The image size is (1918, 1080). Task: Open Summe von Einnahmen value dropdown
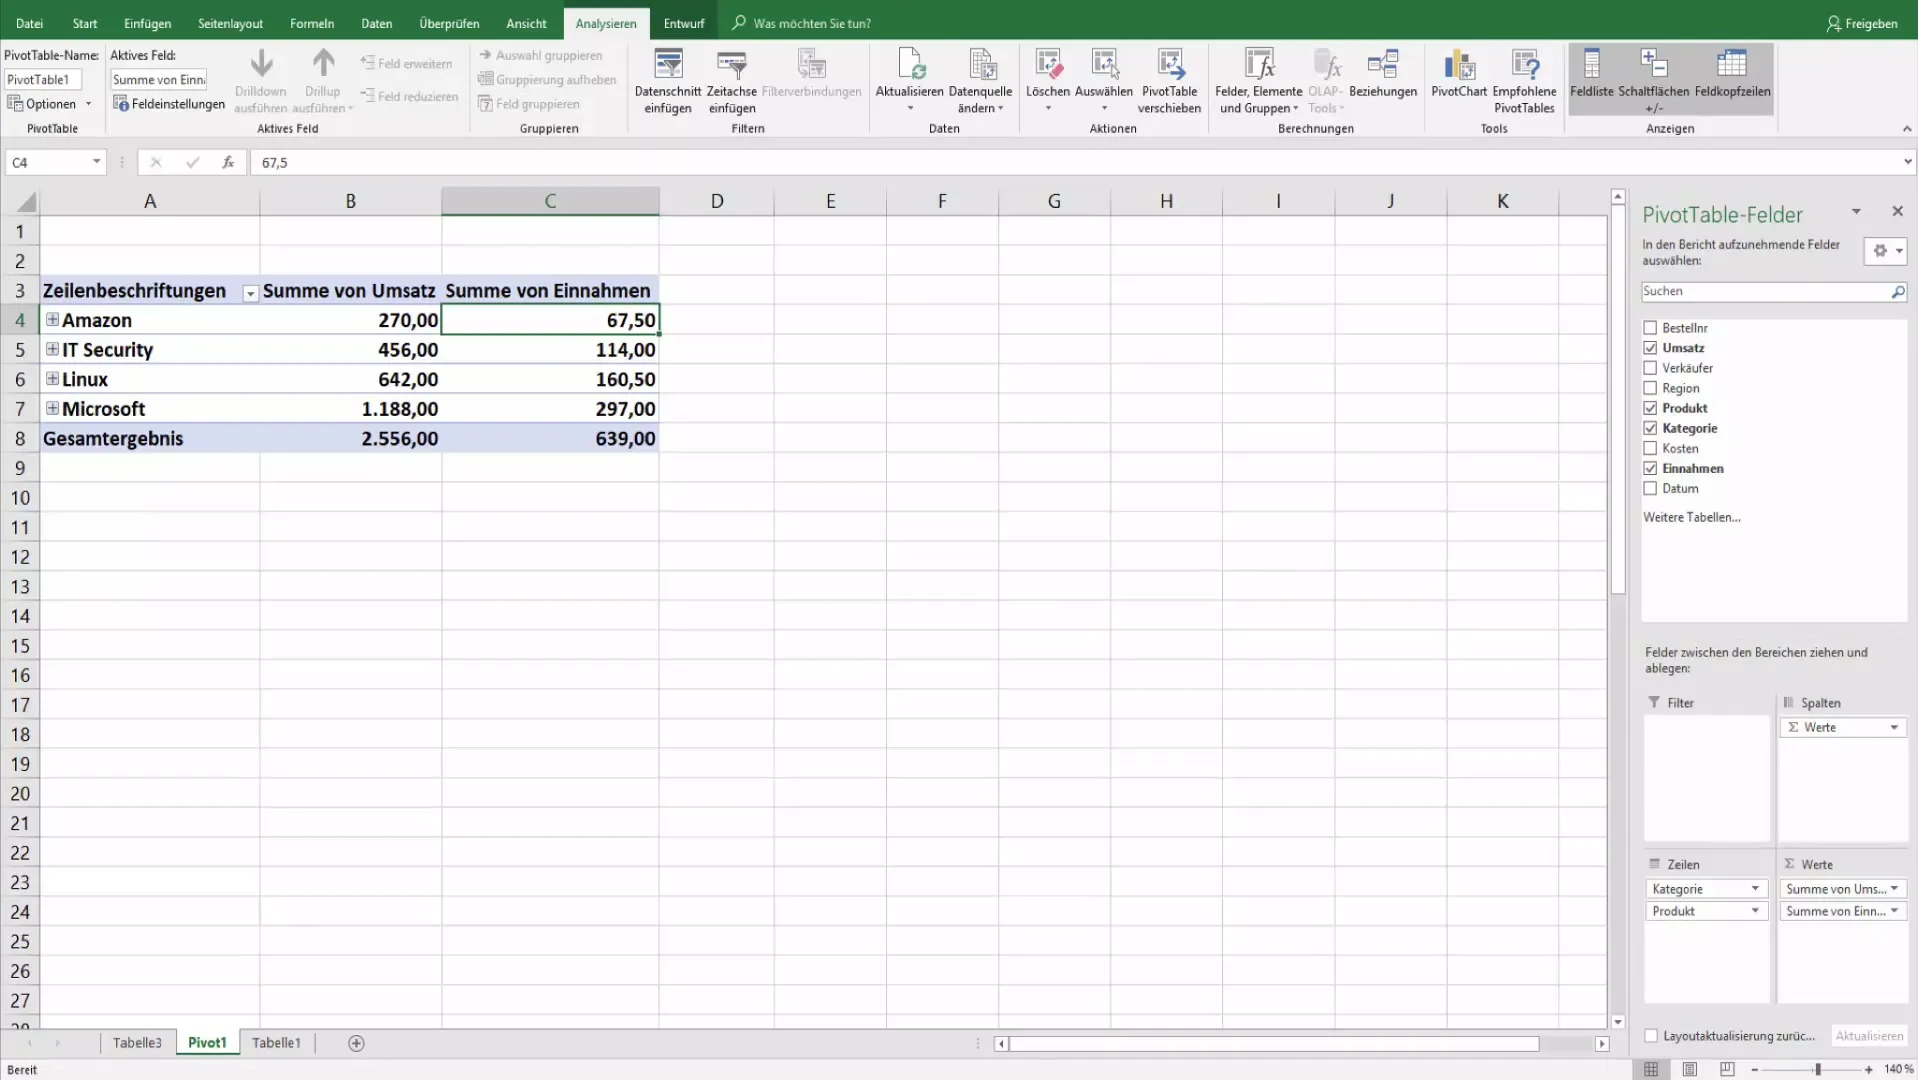(1894, 911)
